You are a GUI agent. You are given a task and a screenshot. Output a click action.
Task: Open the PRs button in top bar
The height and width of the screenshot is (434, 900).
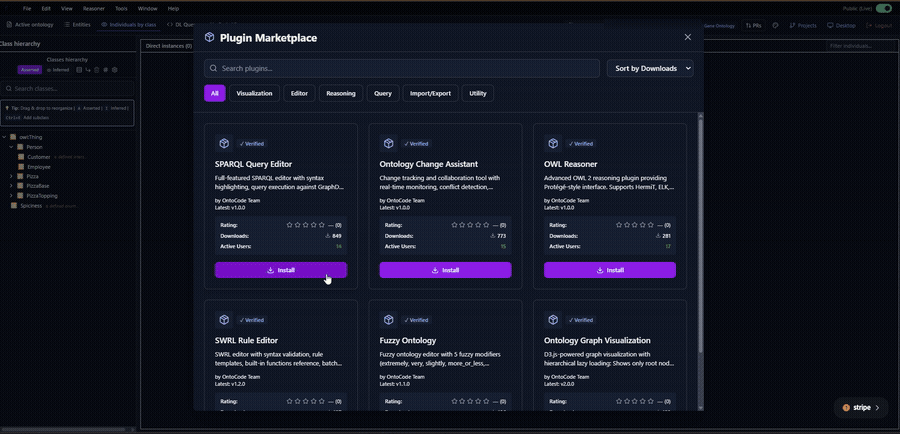click(x=754, y=25)
